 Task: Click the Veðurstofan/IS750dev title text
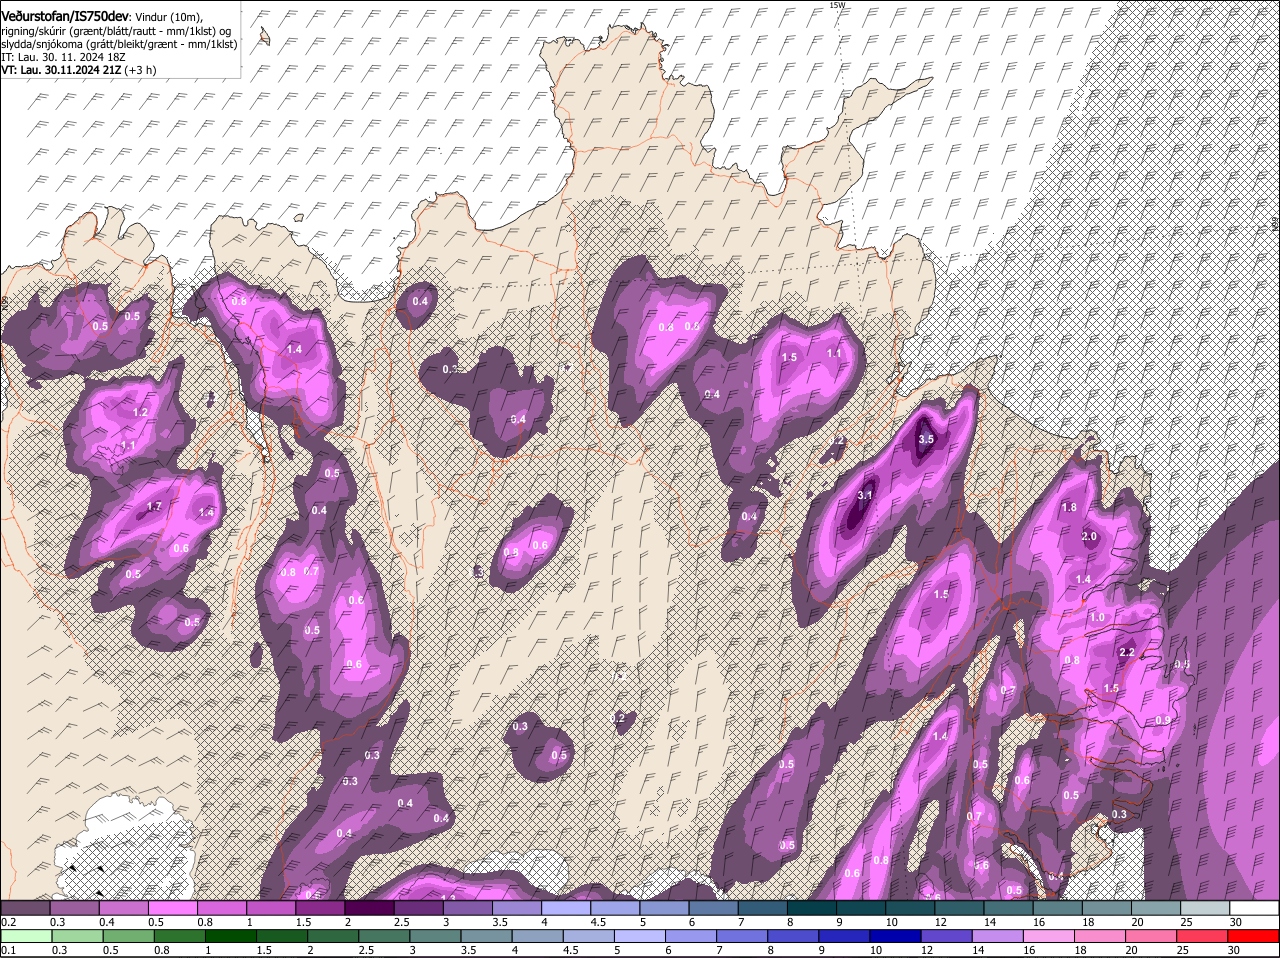[65, 15]
